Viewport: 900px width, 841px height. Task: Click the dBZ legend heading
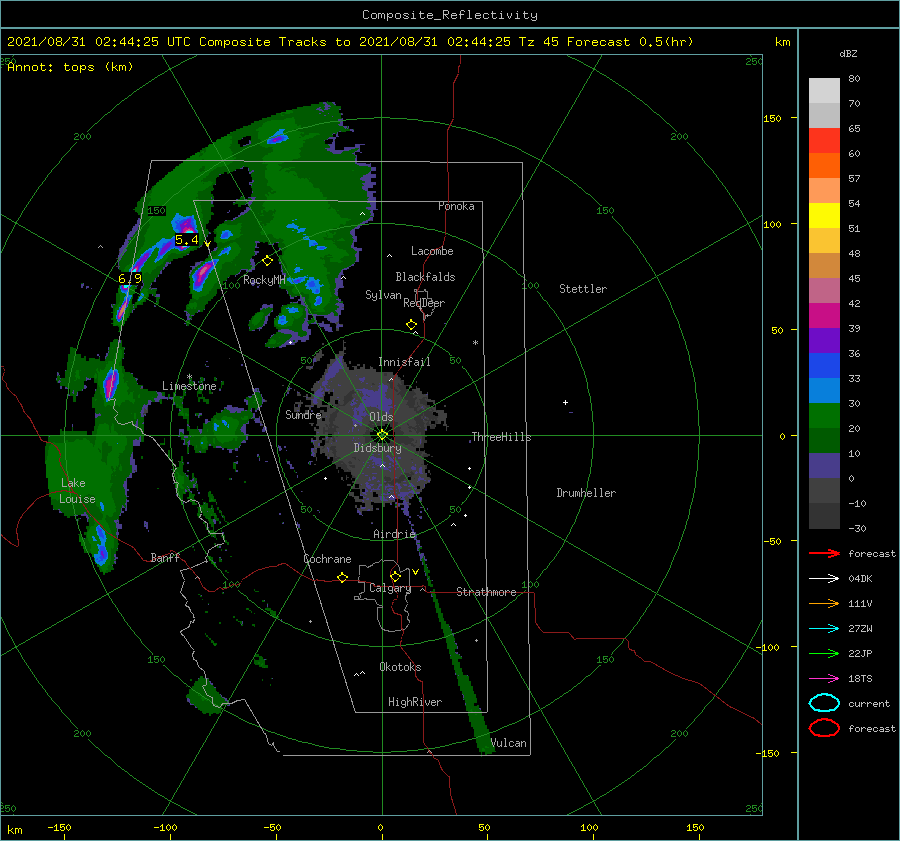point(848,53)
